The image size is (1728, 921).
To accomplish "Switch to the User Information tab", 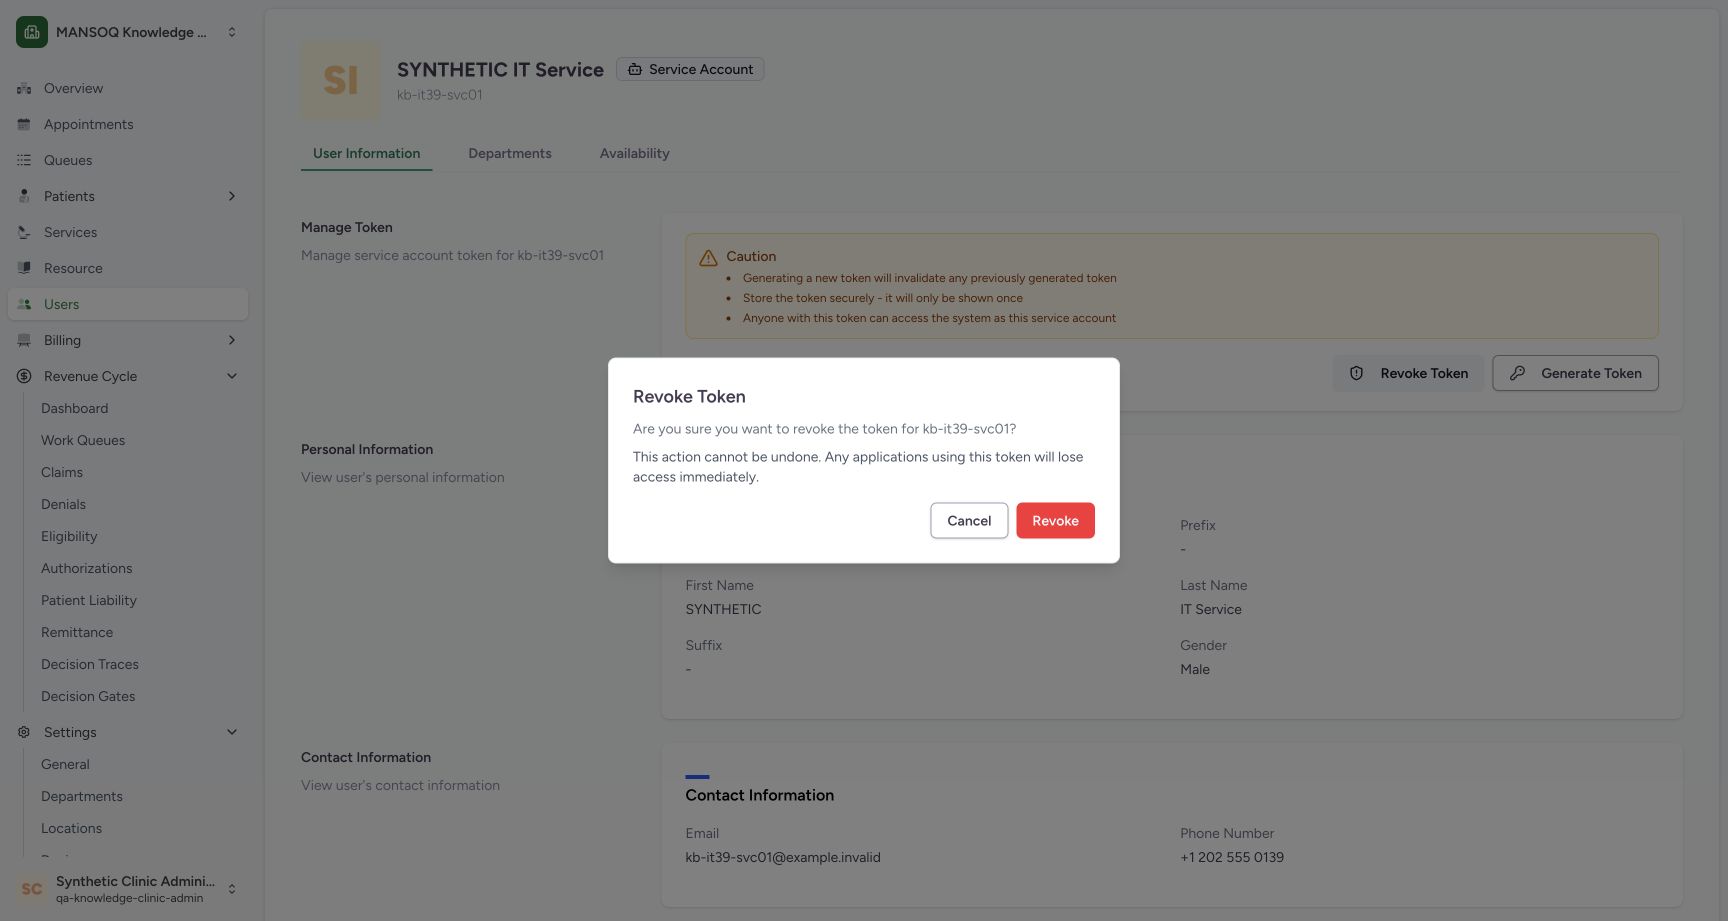I will pyautogui.click(x=366, y=153).
